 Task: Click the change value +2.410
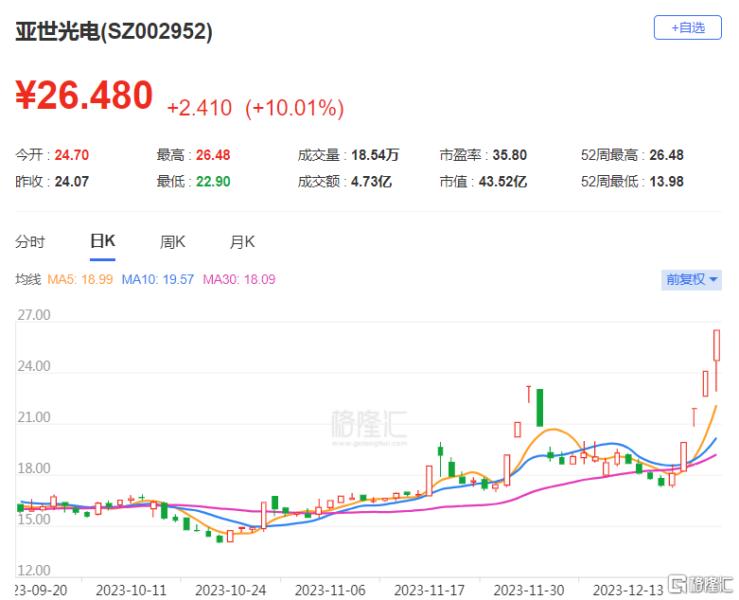click(x=199, y=108)
